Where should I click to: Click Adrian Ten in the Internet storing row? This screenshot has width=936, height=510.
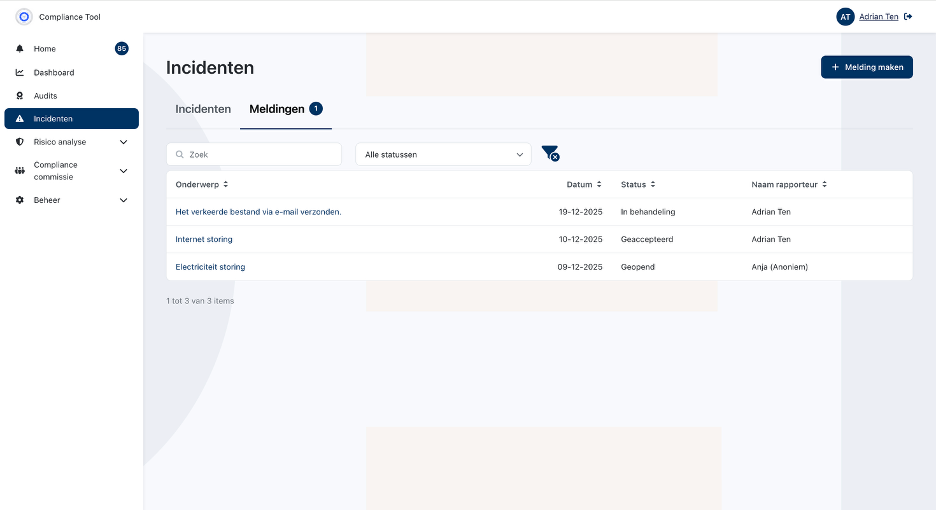[771, 239]
